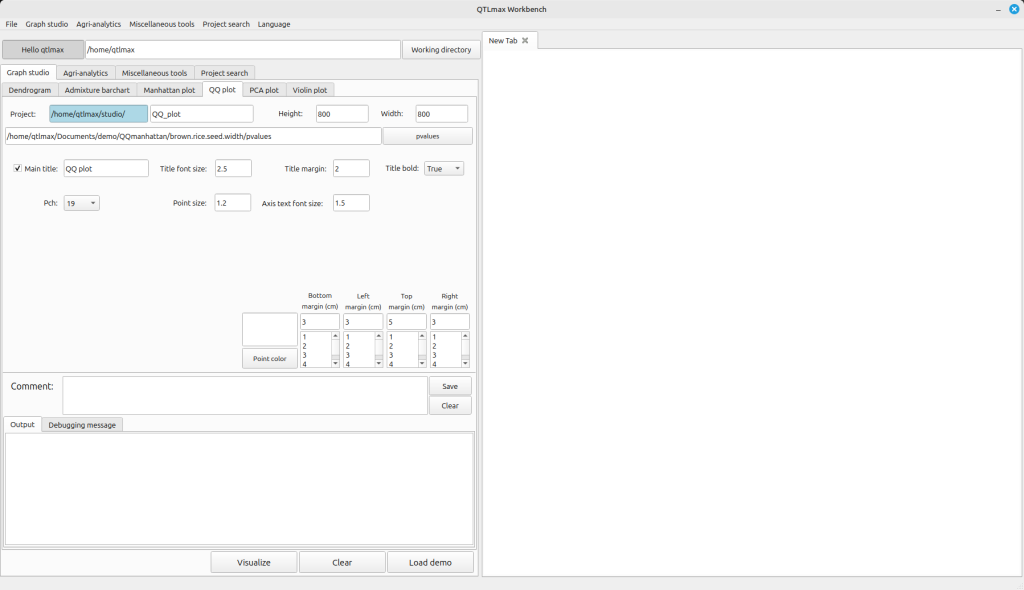Save the comment
Image resolution: width=1024 pixels, height=590 pixels.
[450, 386]
